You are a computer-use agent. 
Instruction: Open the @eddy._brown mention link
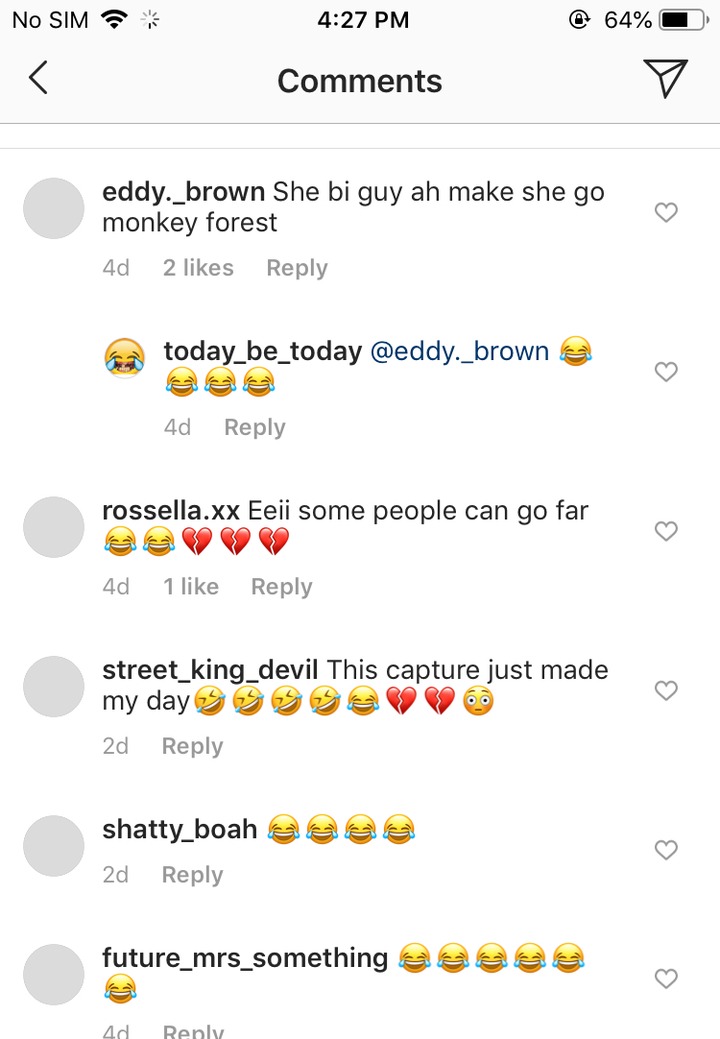[x=459, y=351]
